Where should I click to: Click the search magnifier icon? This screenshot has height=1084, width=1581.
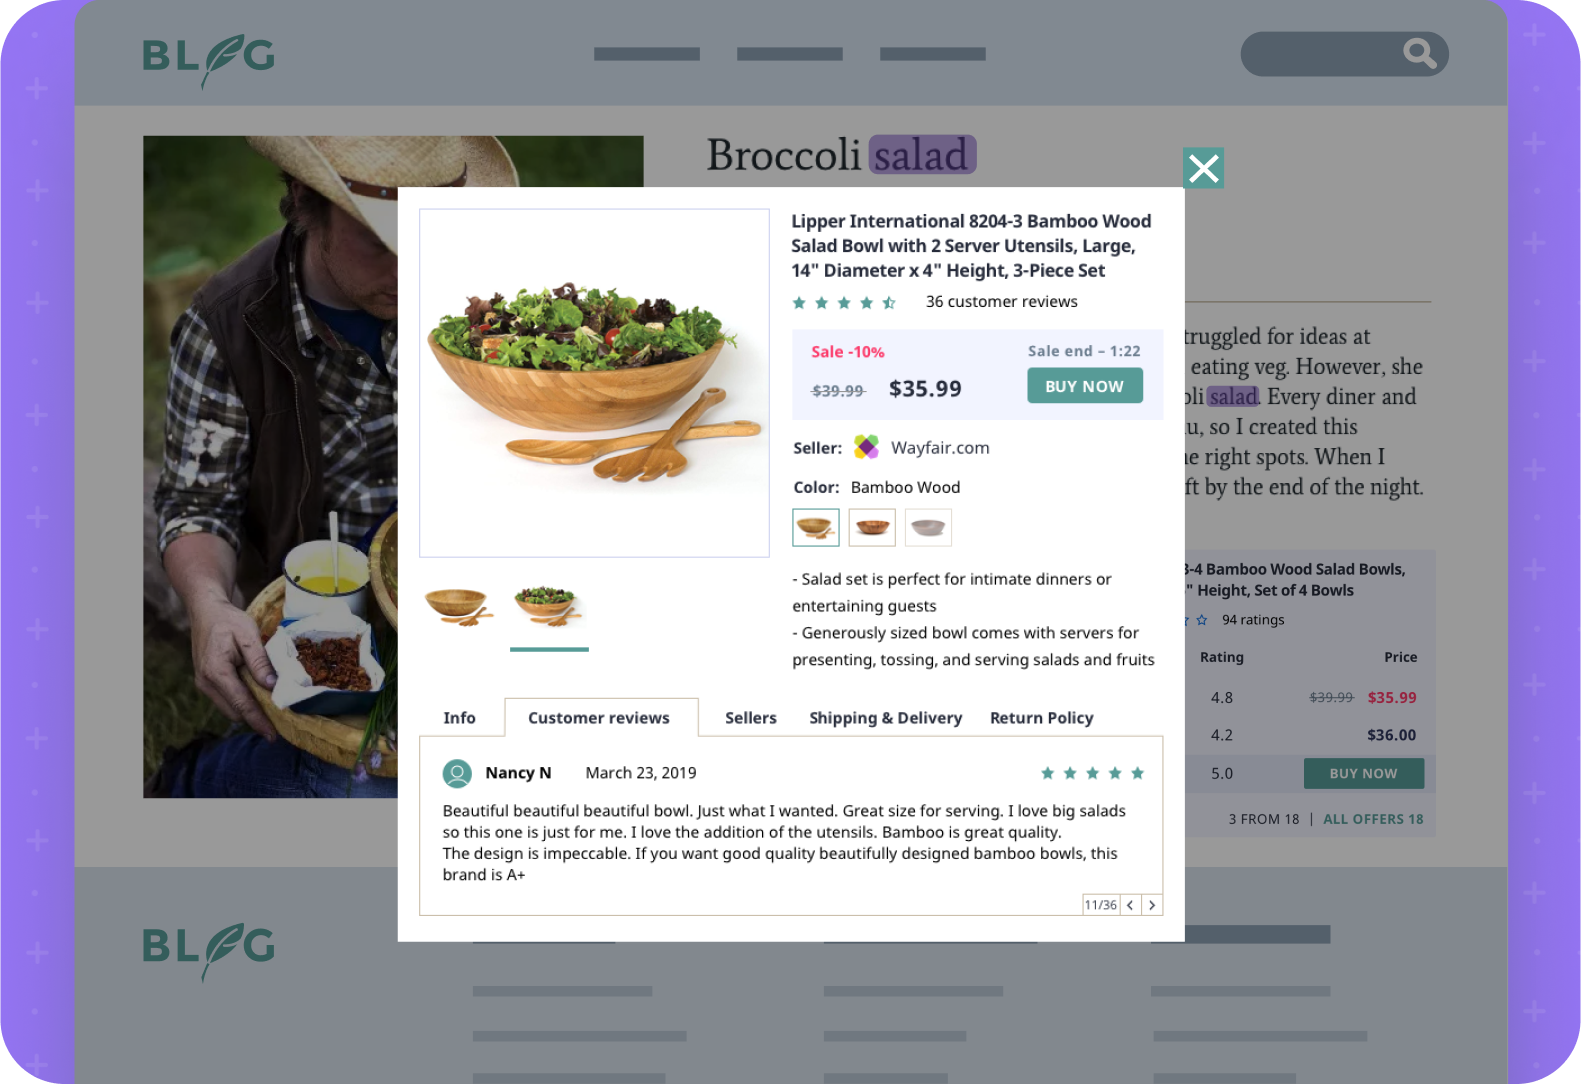[1419, 53]
